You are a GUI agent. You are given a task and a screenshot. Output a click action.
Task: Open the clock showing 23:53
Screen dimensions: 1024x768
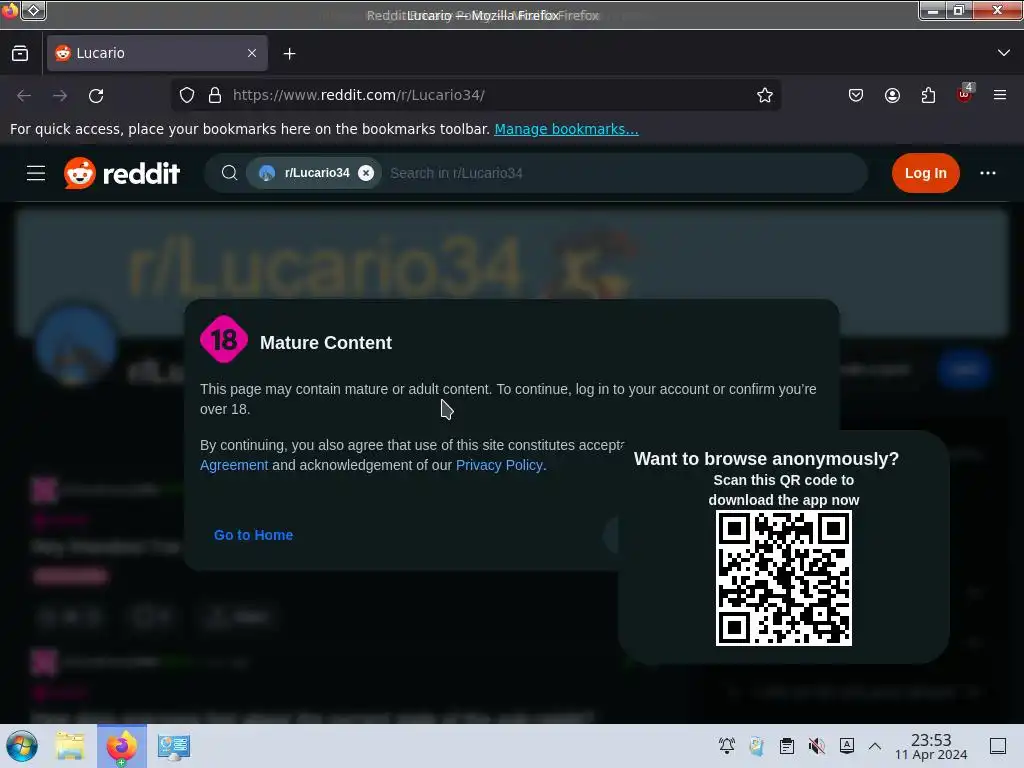[931, 746]
